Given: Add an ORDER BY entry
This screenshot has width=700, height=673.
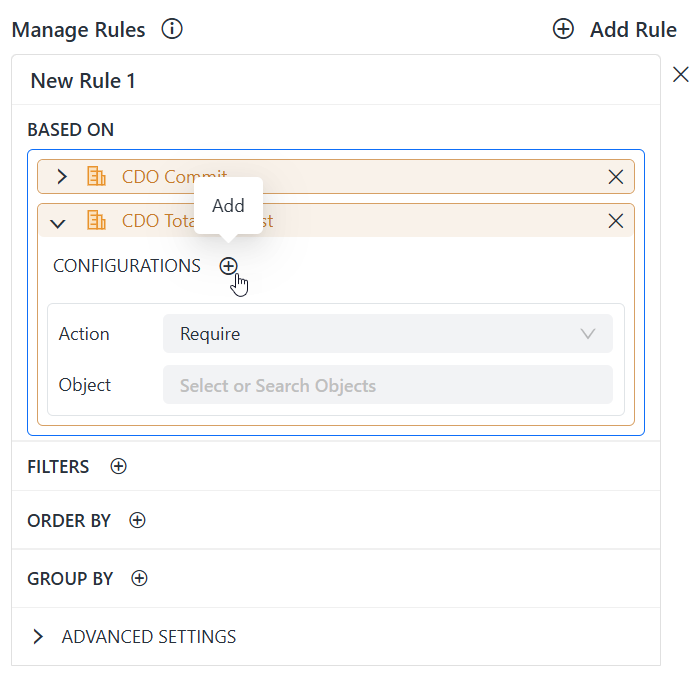Looking at the screenshot, I should tap(138, 521).
